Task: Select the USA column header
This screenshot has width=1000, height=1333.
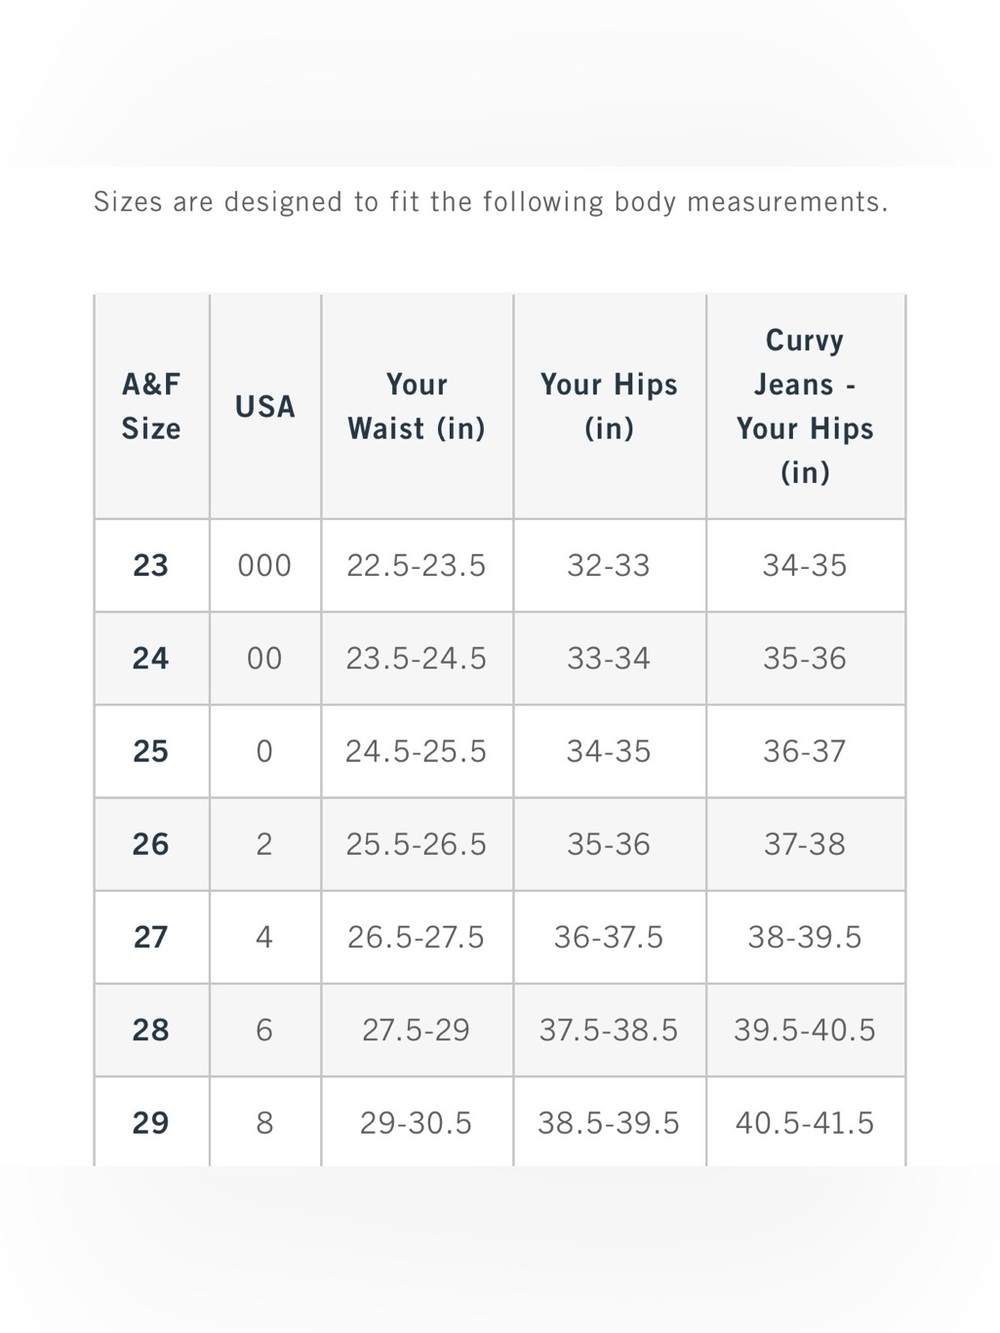Action: (265, 407)
